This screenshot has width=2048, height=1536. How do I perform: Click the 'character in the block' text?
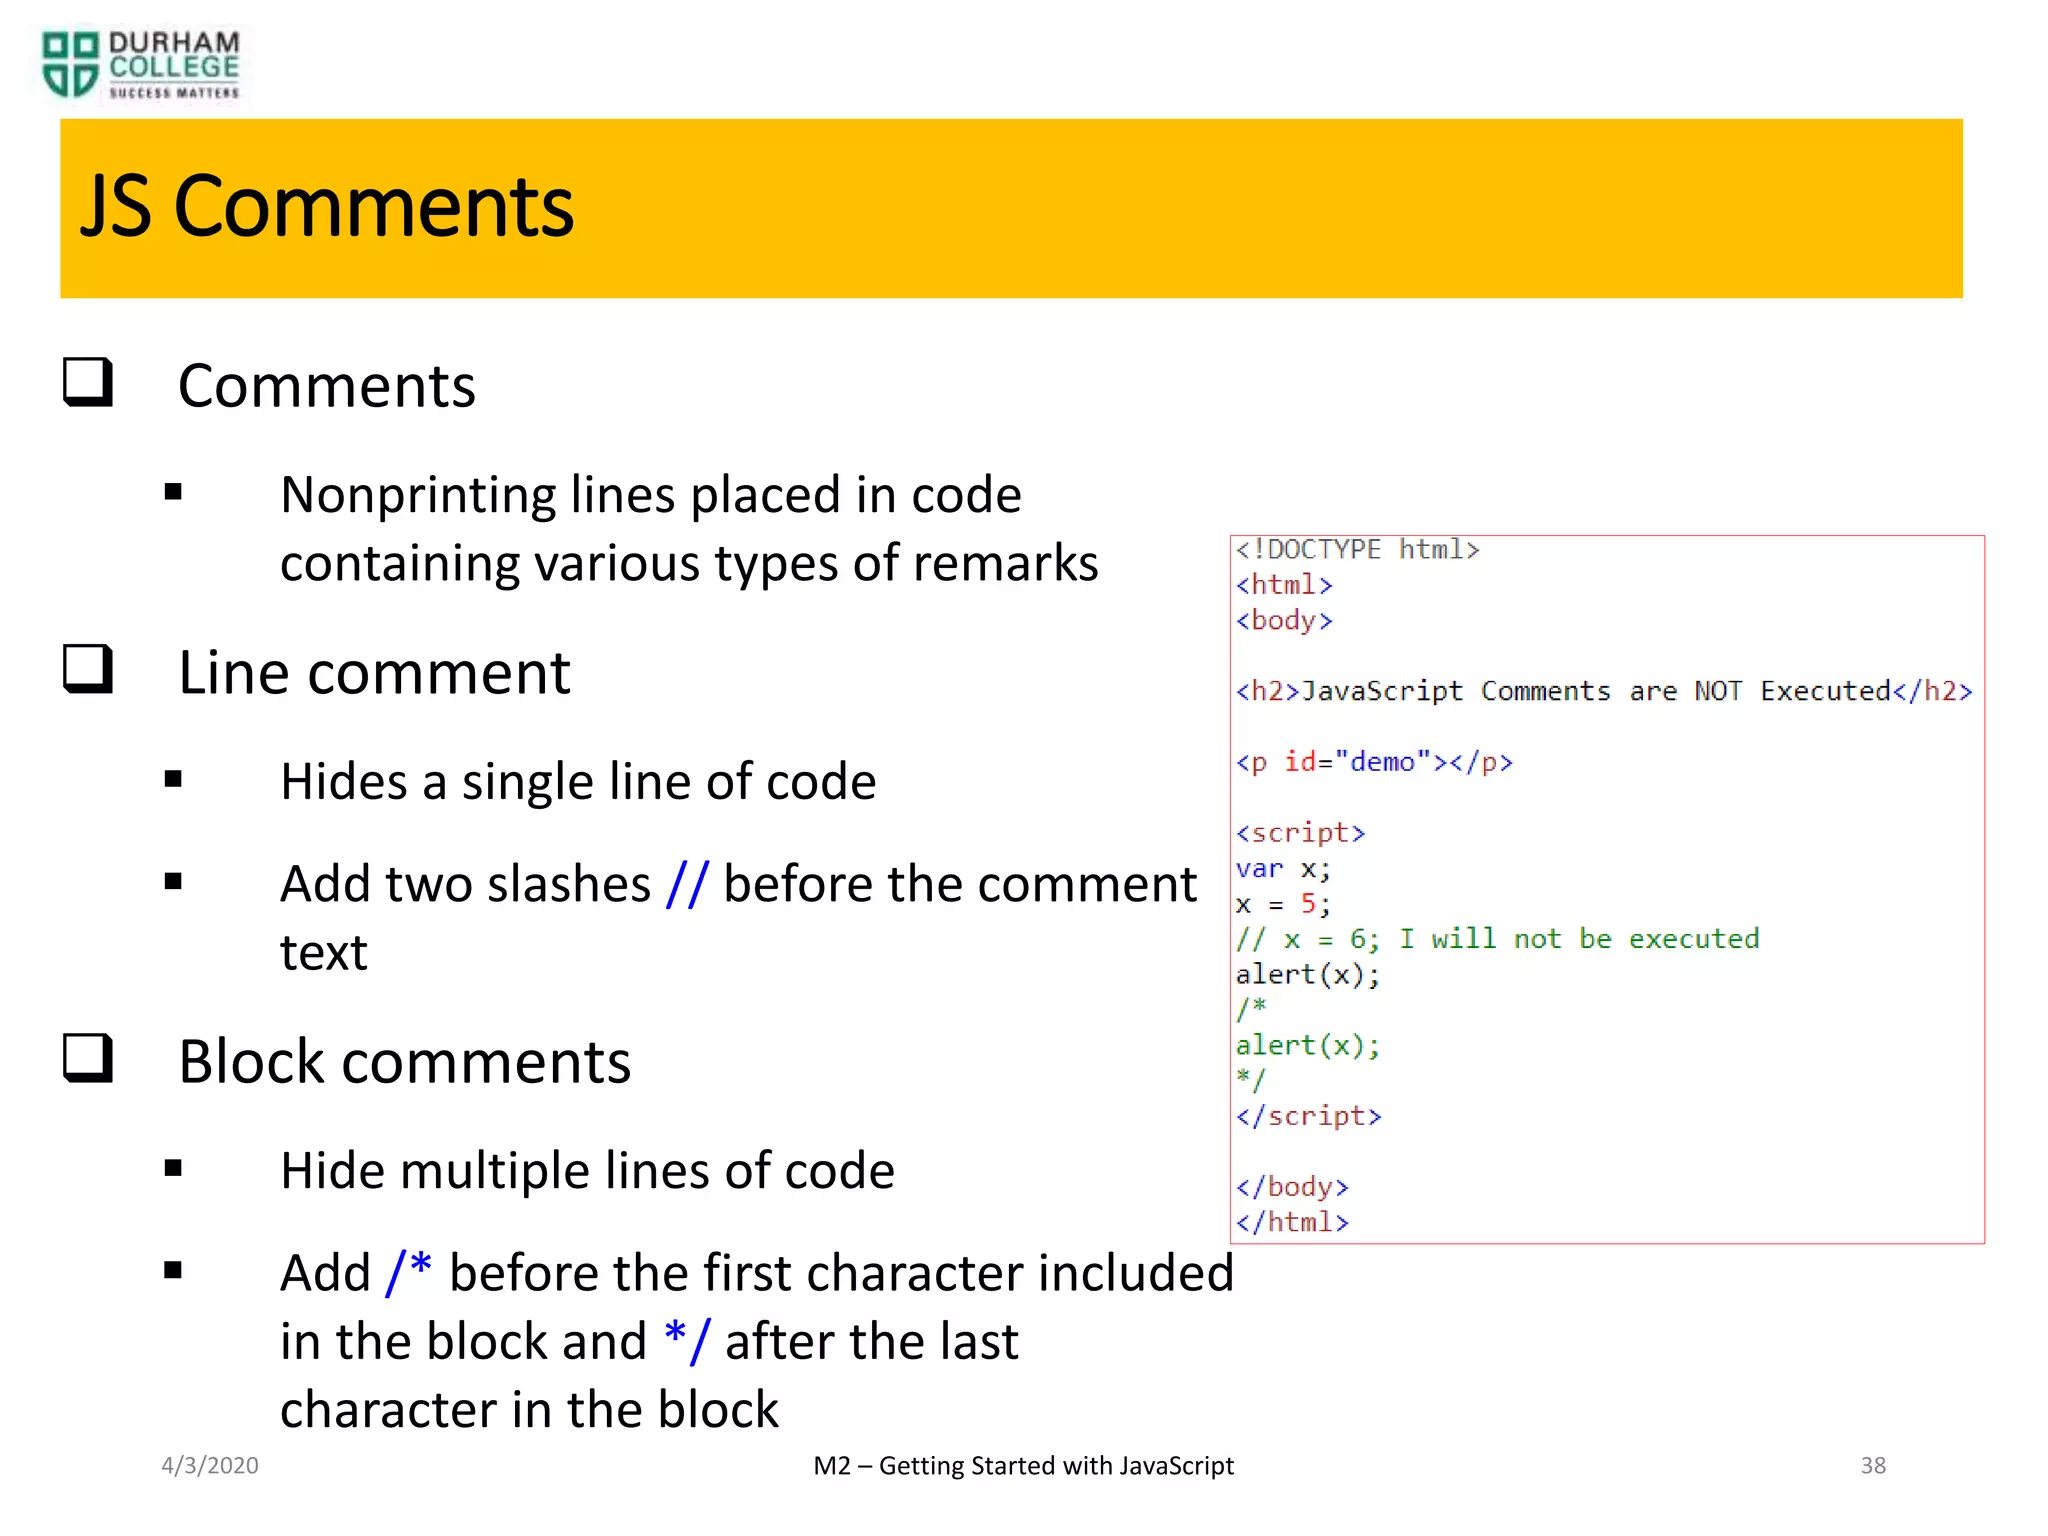(x=529, y=1409)
